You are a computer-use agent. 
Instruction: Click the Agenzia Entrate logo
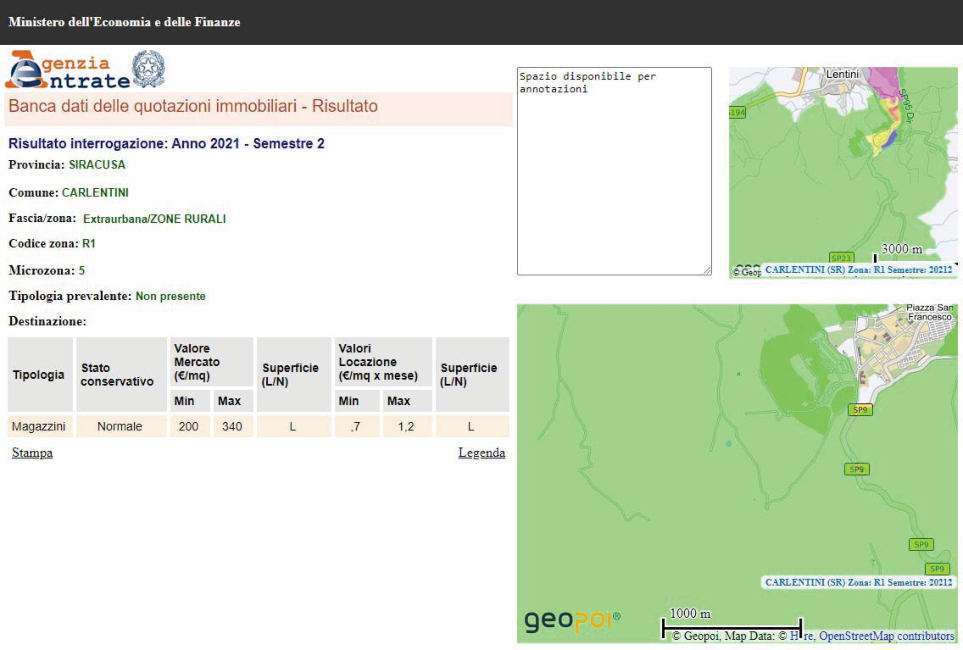coord(68,70)
